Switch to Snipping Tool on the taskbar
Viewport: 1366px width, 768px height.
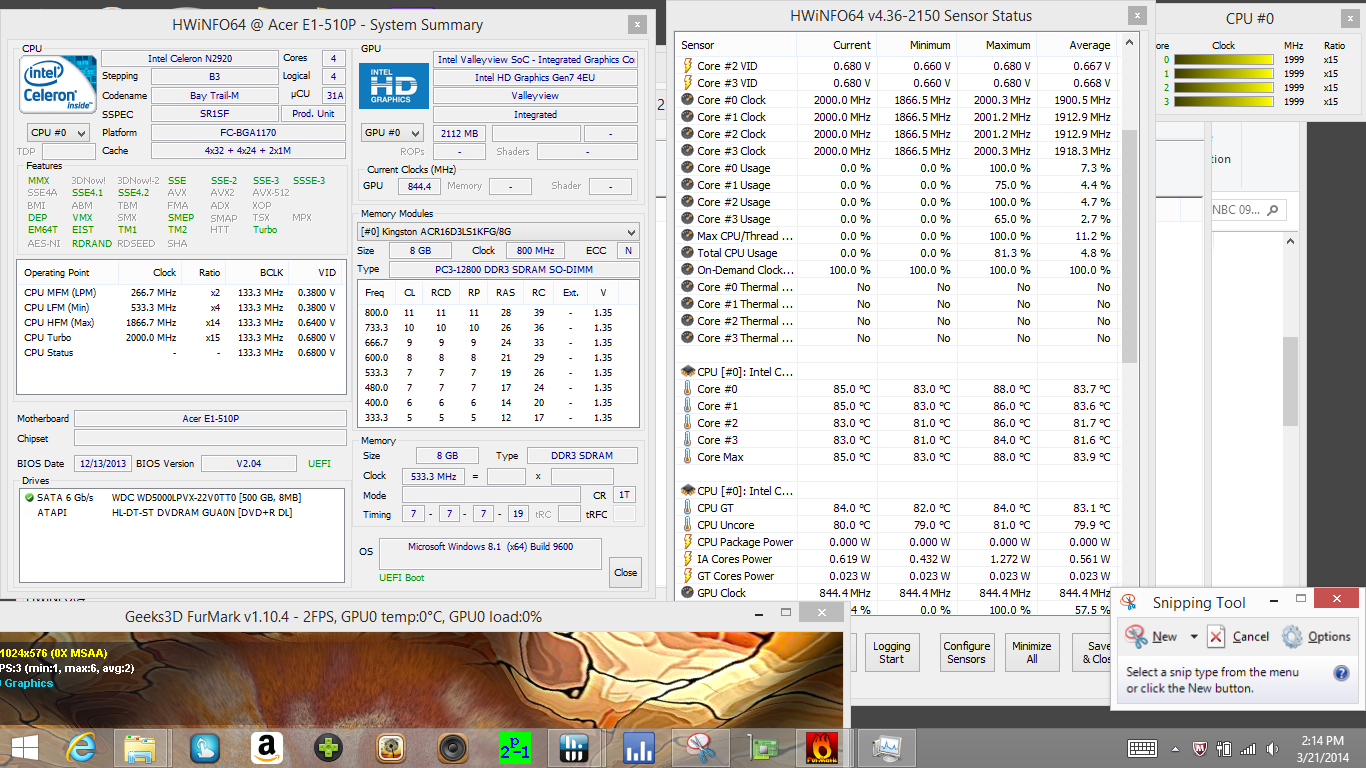700,748
